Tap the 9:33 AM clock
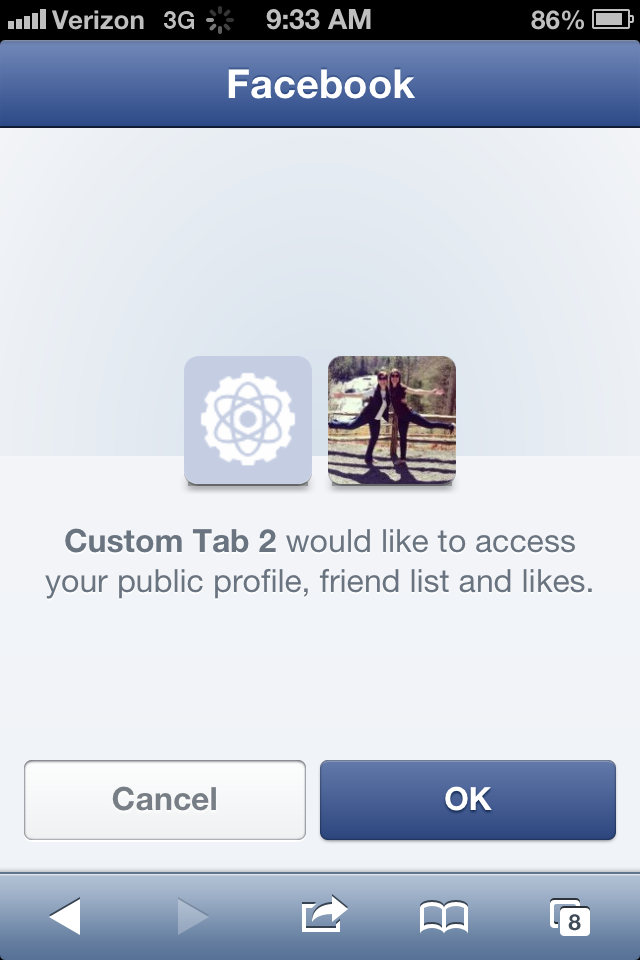Image resolution: width=640 pixels, height=960 pixels. (x=318, y=20)
